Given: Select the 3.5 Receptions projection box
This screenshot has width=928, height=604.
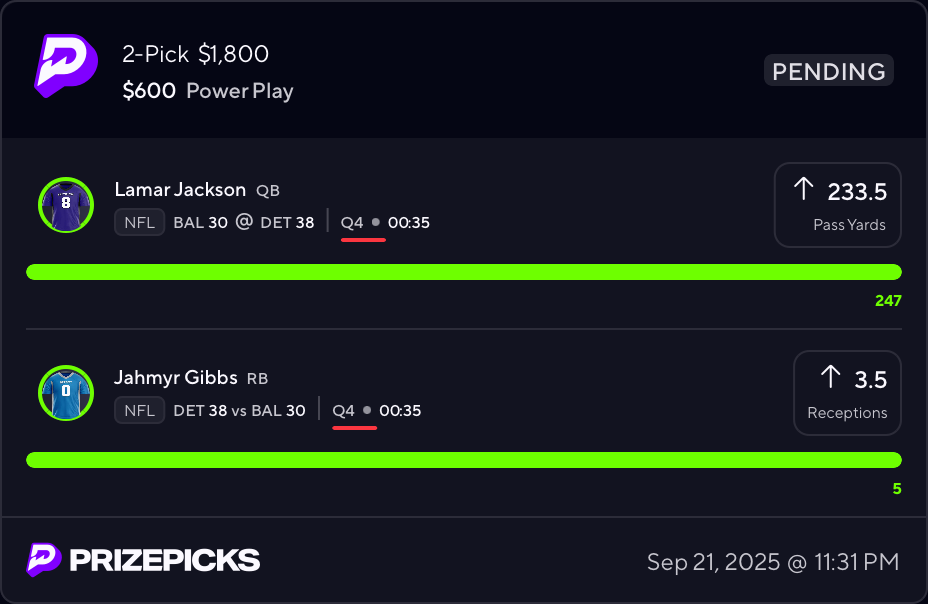Looking at the screenshot, I should click(x=847, y=393).
